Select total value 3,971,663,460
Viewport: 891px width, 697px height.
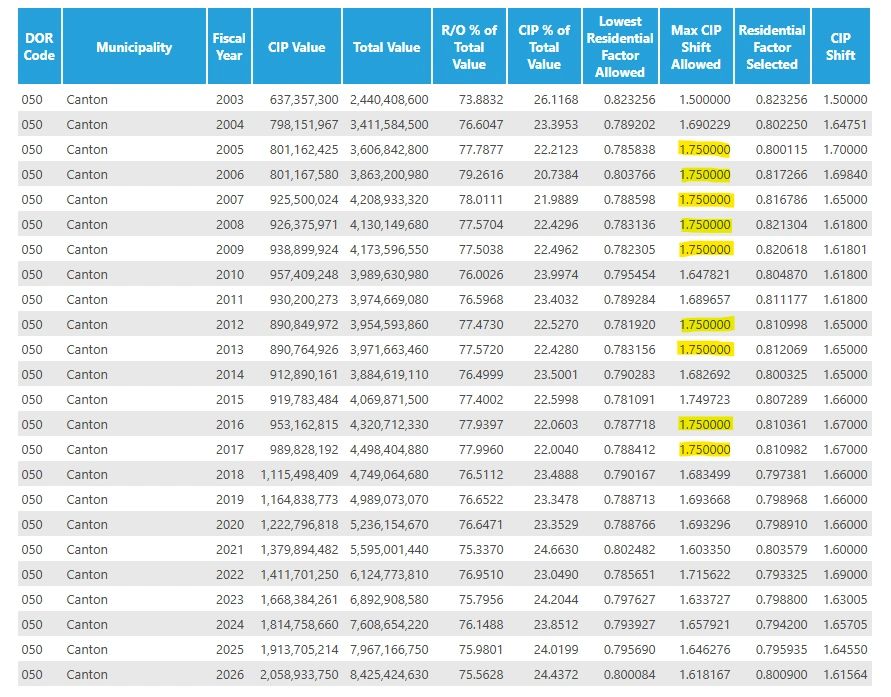(x=389, y=349)
